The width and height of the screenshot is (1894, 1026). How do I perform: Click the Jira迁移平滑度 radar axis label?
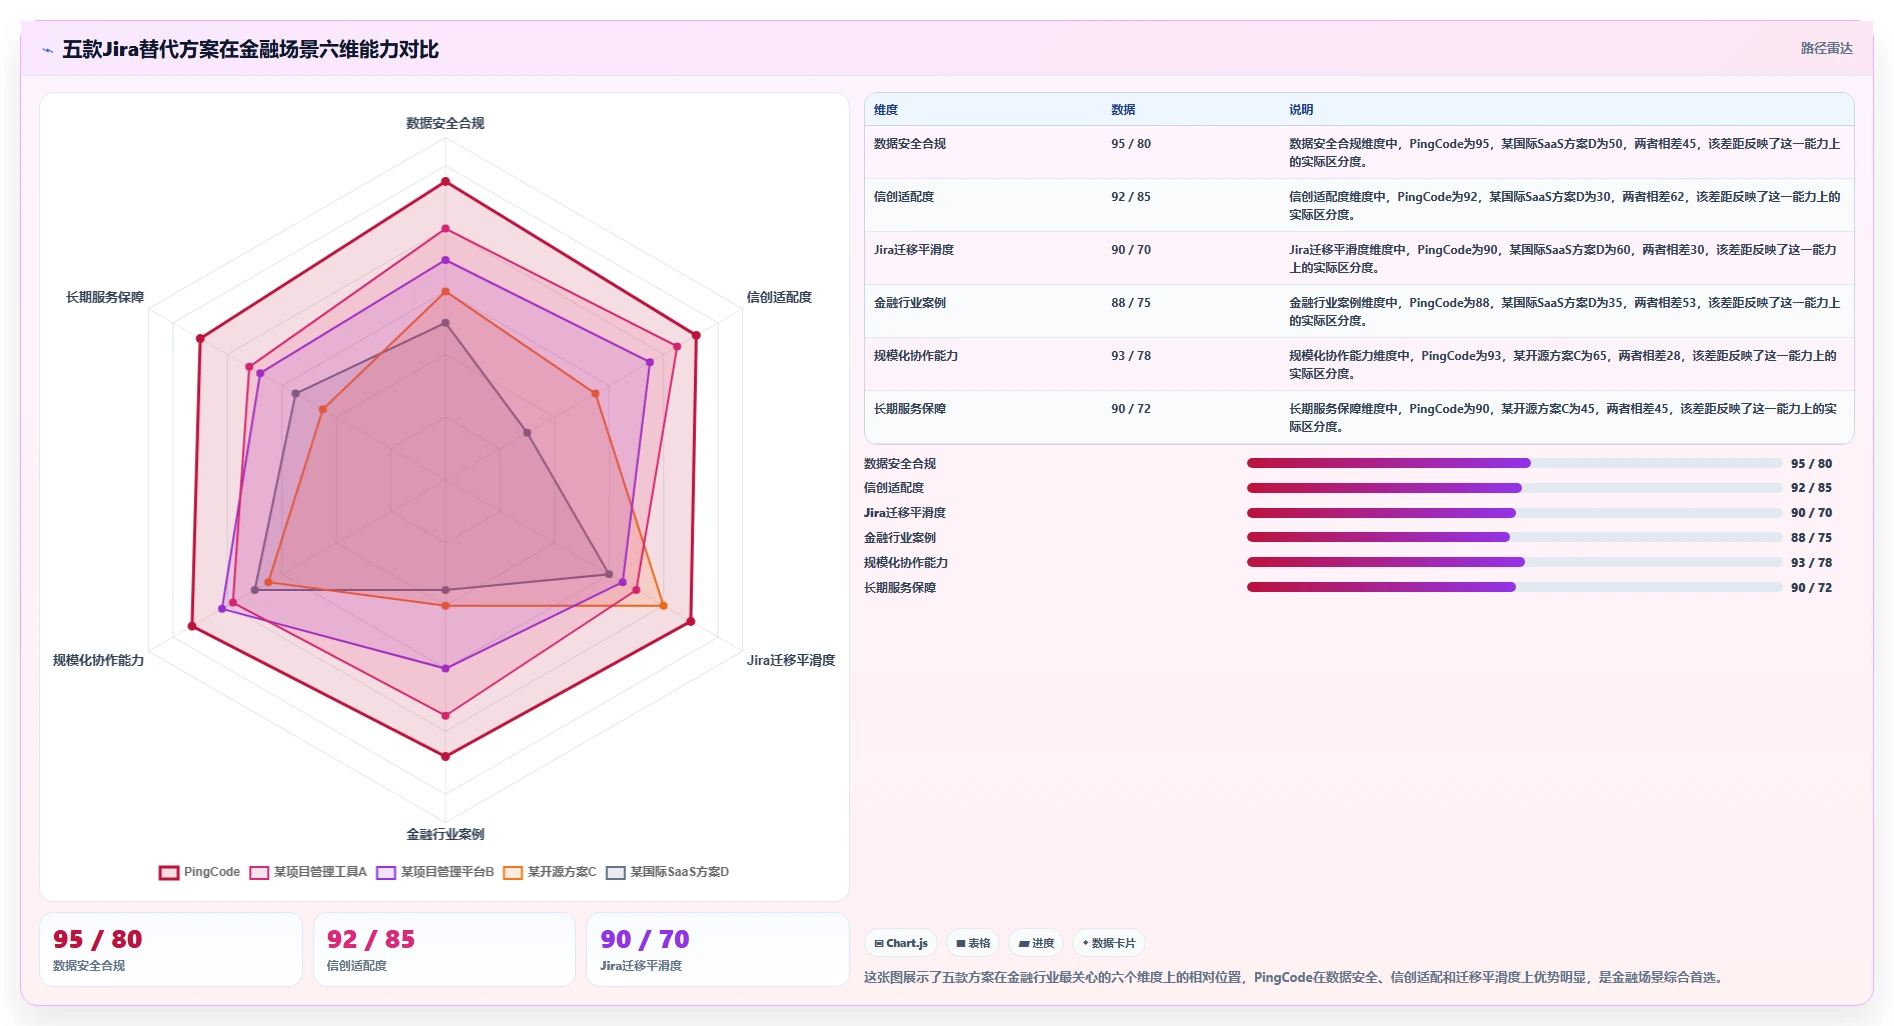click(791, 660)
